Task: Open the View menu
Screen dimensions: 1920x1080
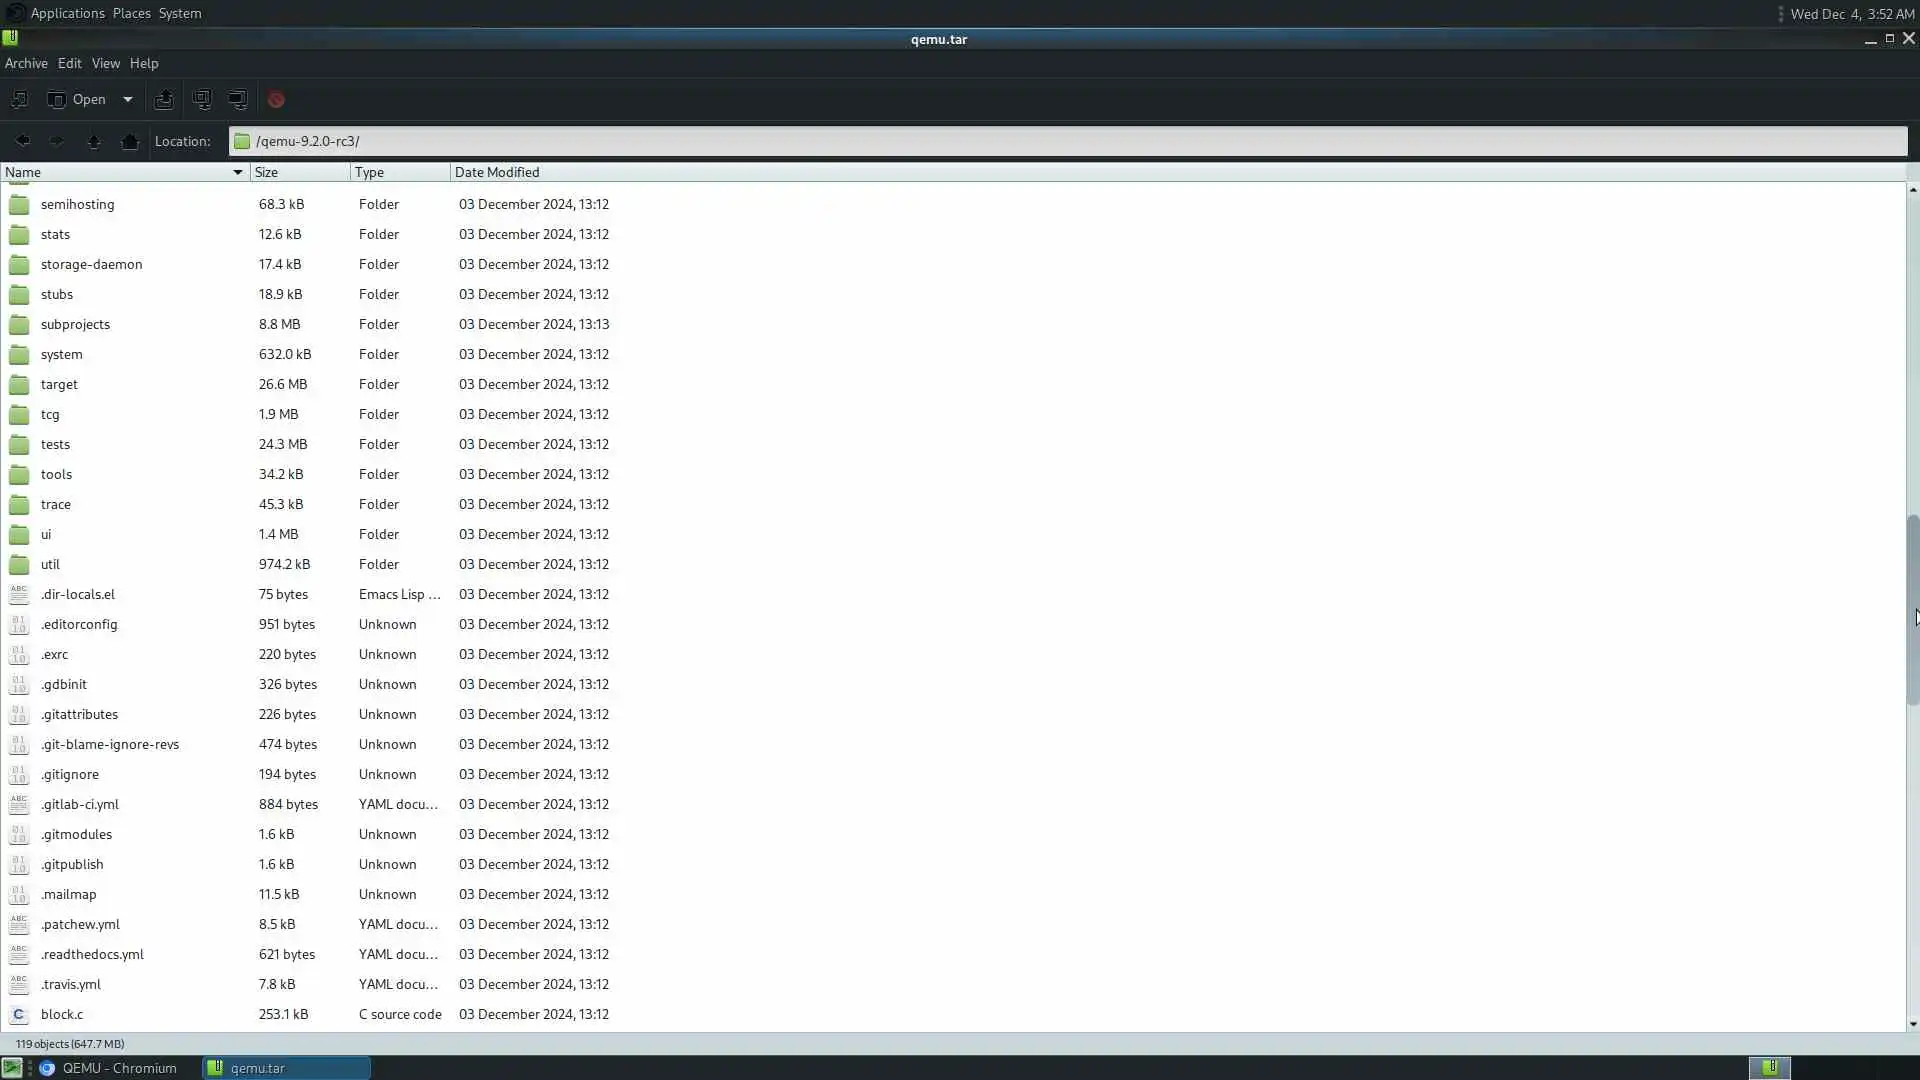Action: click(105, 63)
